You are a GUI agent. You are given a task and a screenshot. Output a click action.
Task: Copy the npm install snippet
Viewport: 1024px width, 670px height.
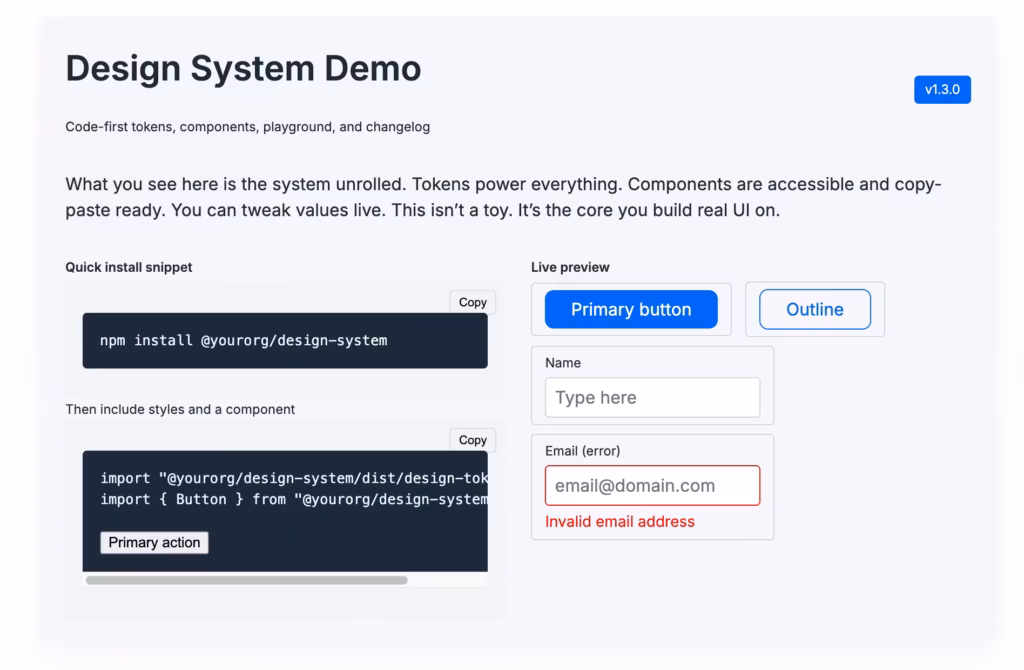tap(471, 302)
